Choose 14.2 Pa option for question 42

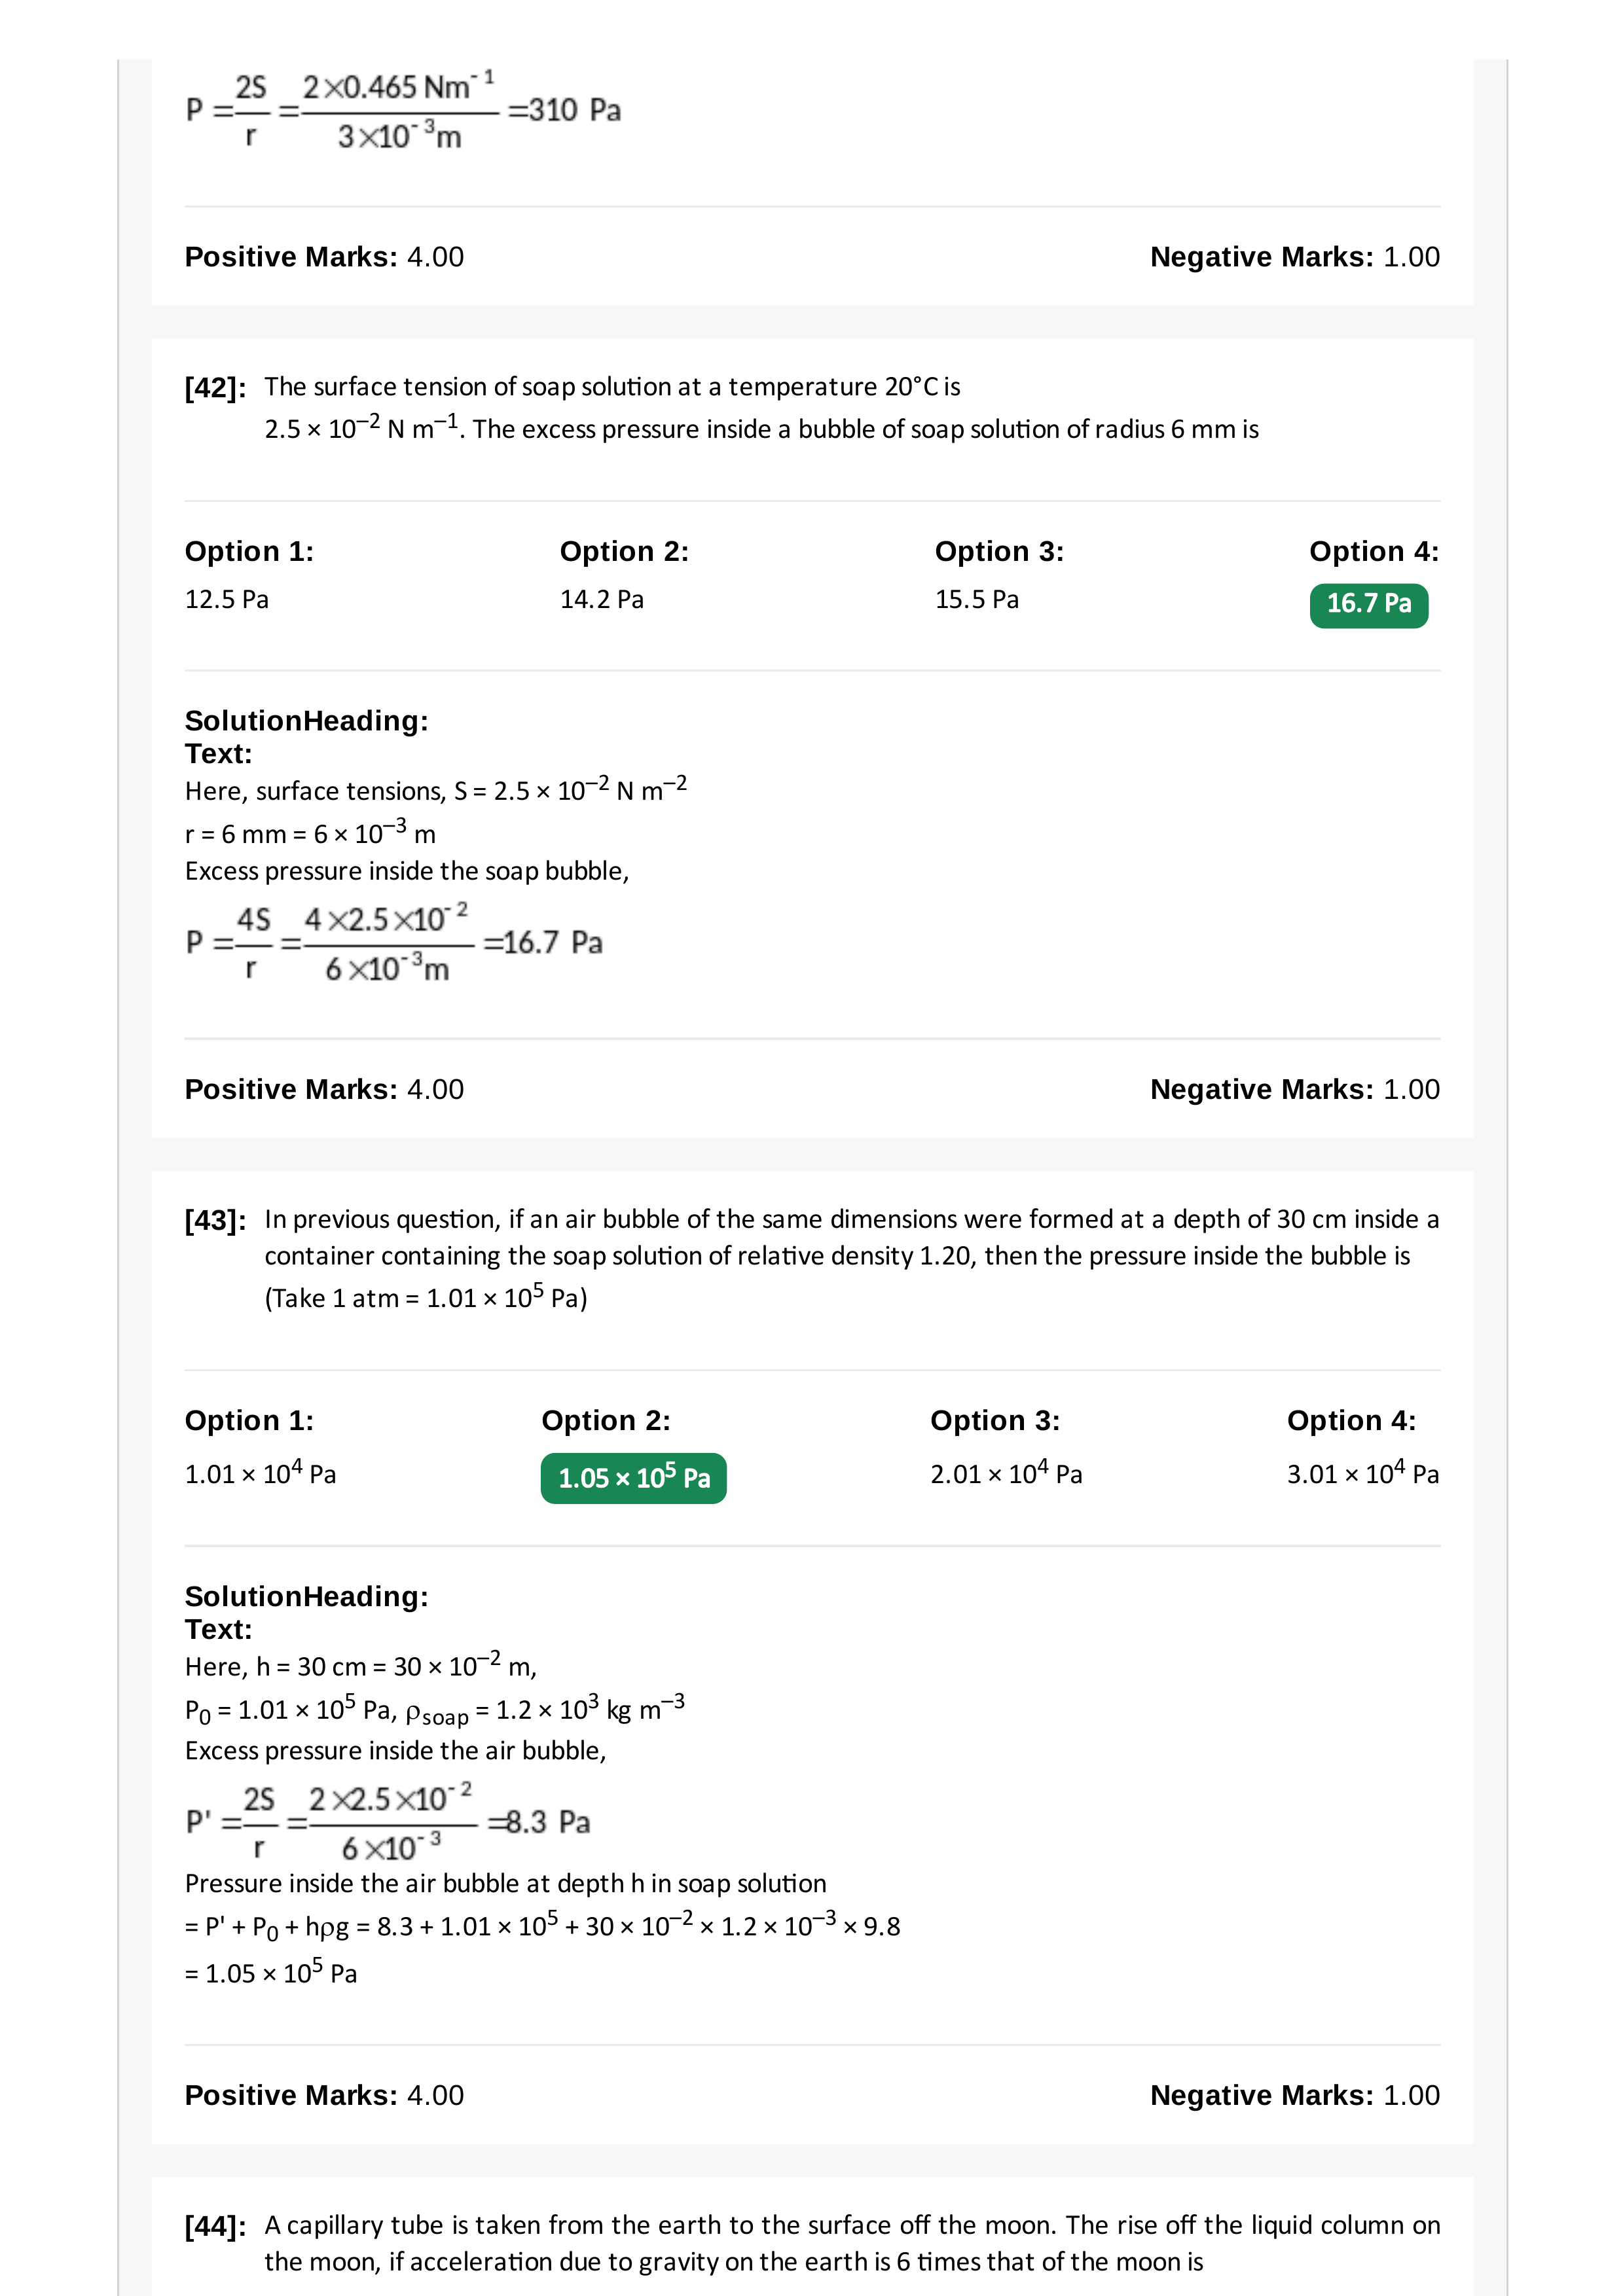(602, 600)
